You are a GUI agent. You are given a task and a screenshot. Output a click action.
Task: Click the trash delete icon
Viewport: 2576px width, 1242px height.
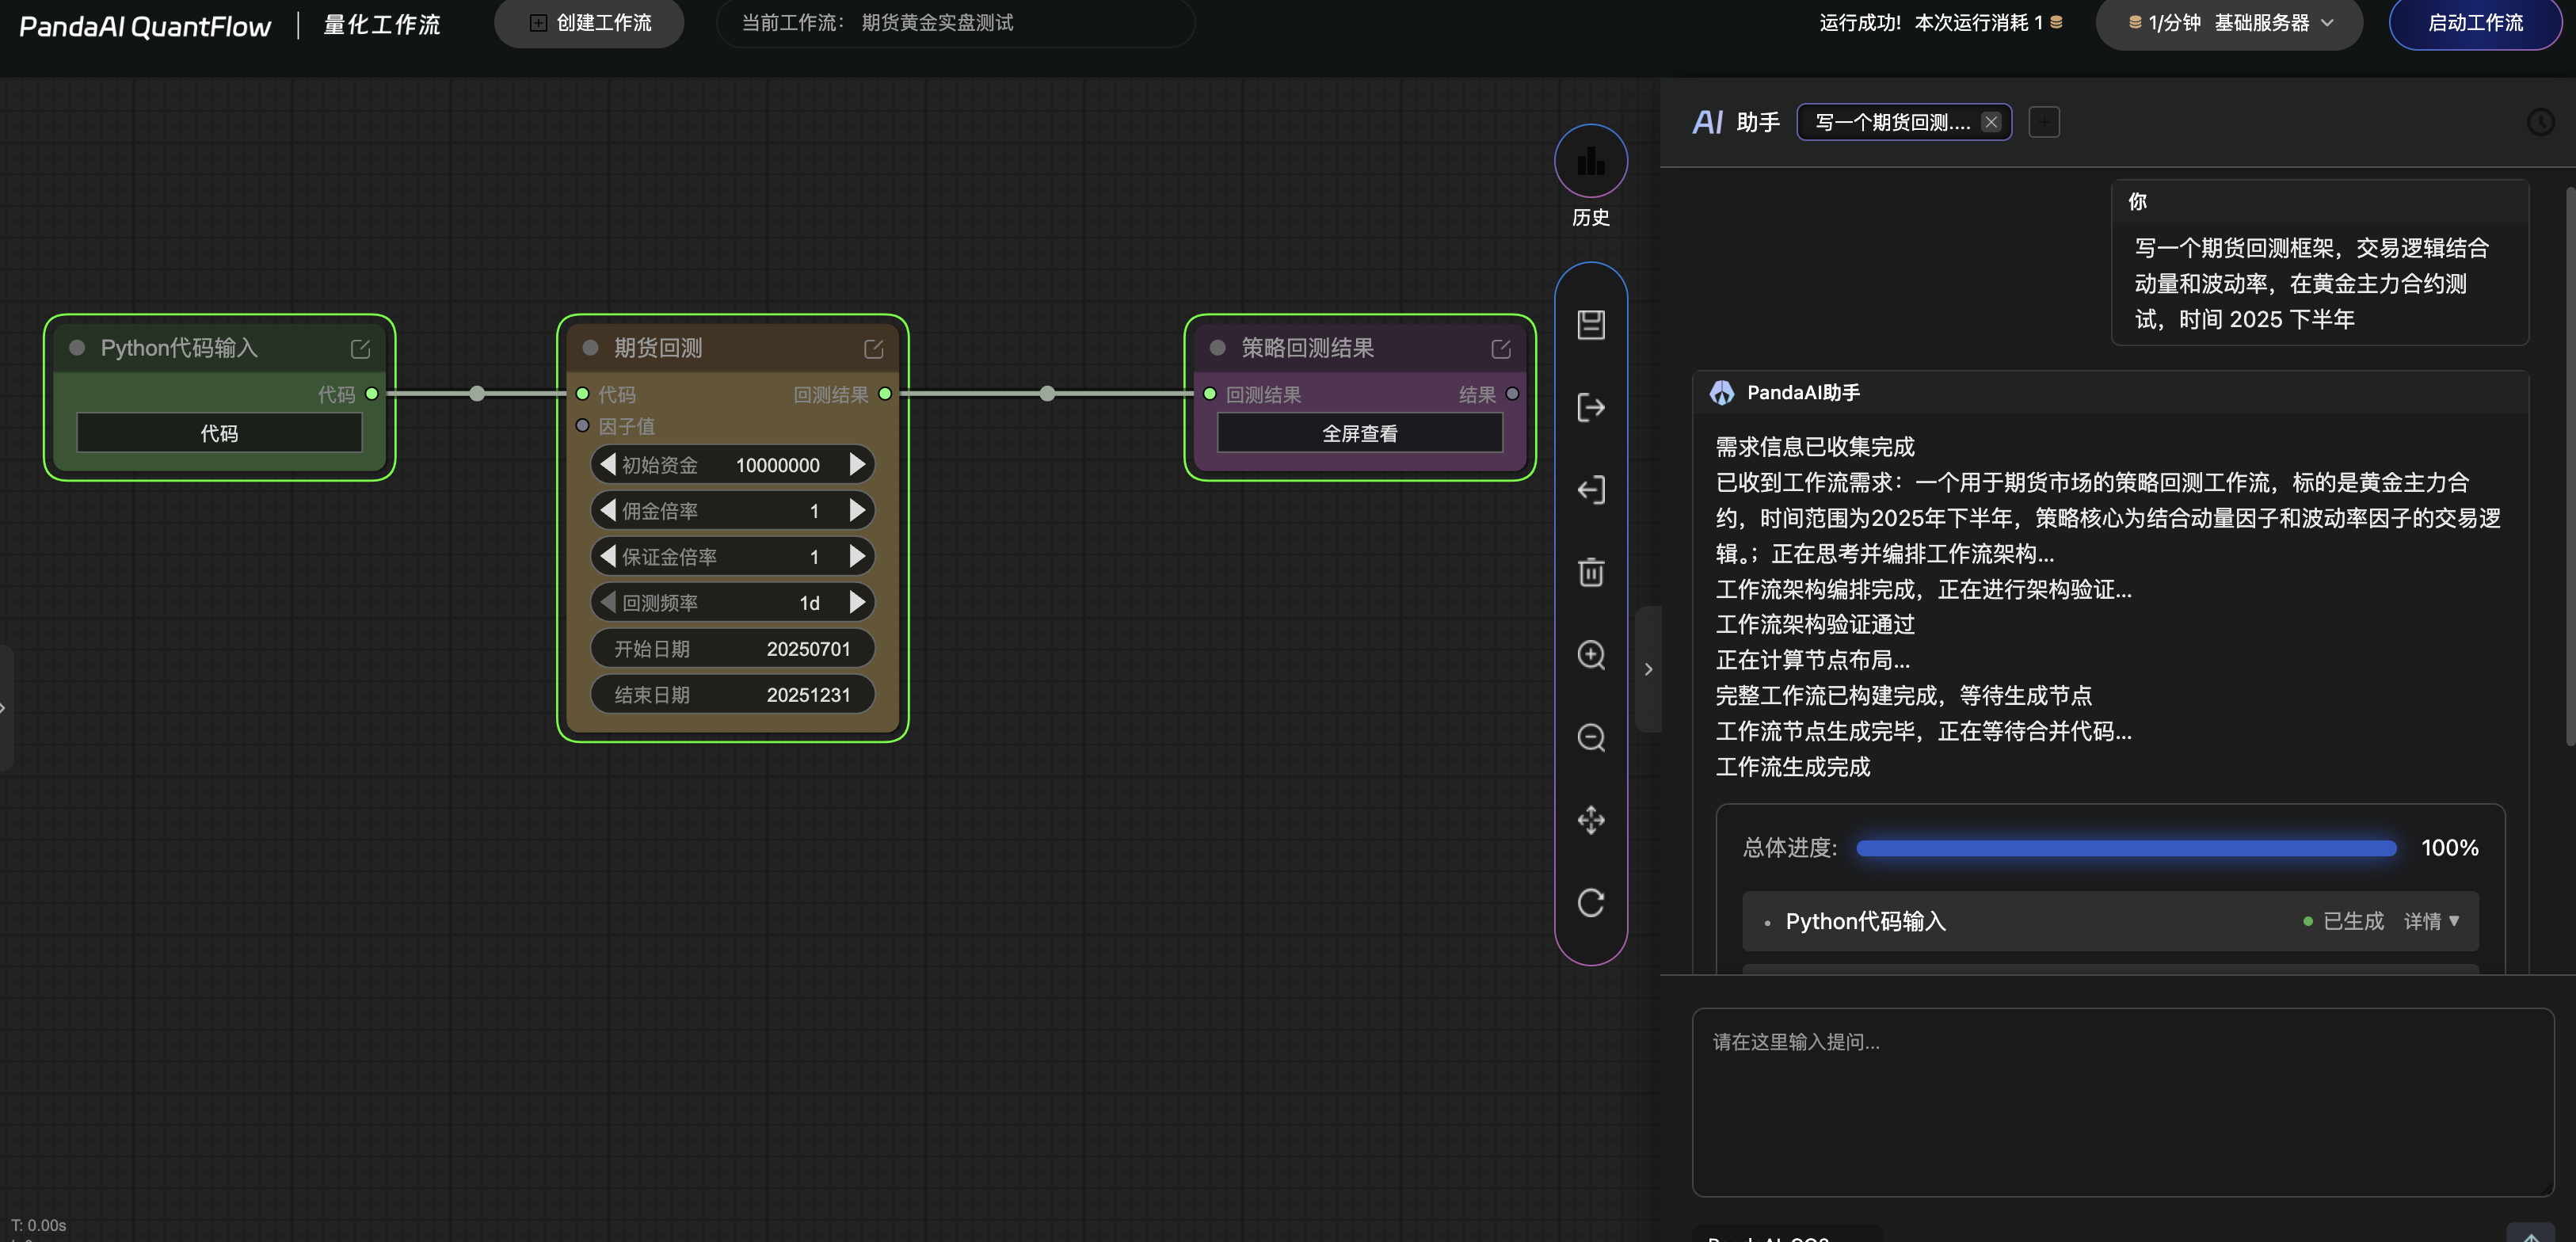pos(1590,572)
